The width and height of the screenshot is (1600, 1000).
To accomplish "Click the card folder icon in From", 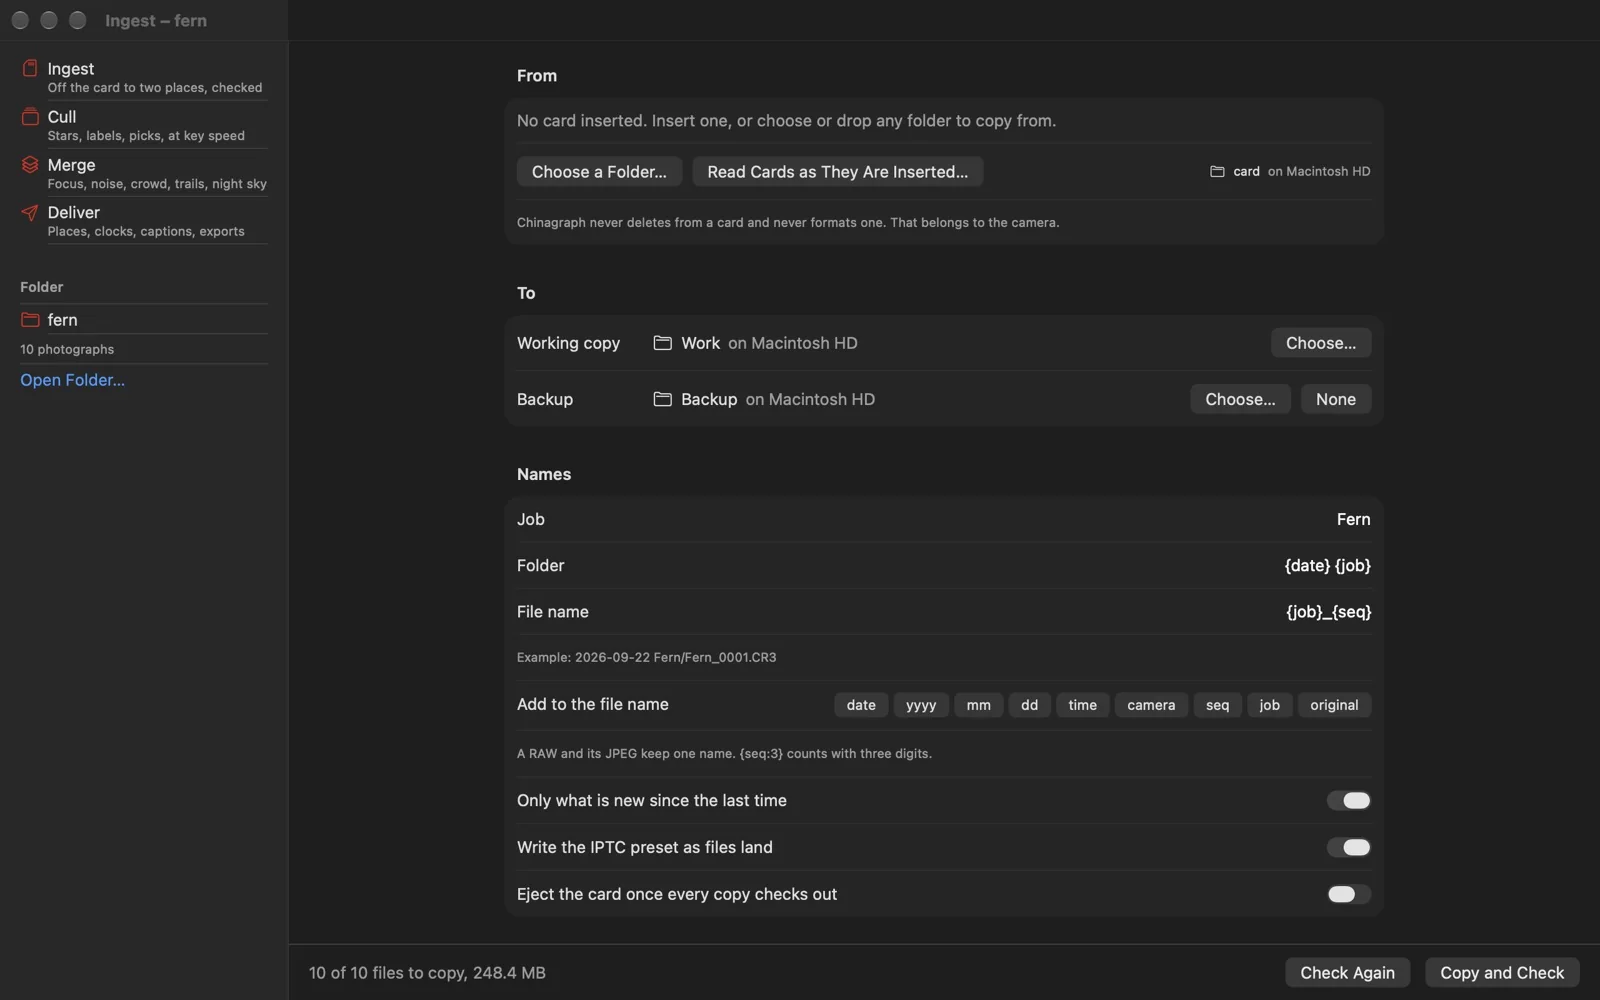I will pos(1217,172).
